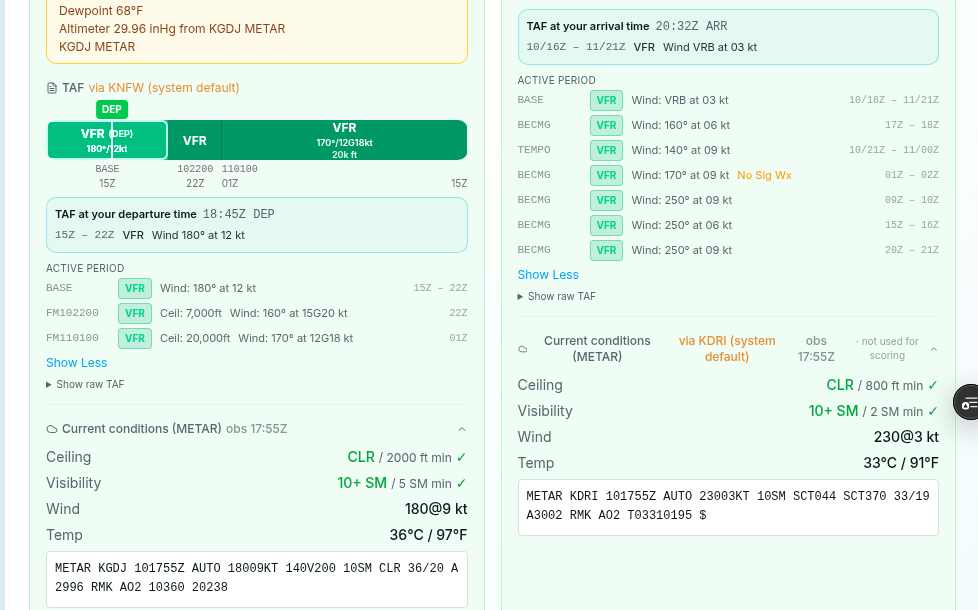978x610 pixels.
Task: Select the highlighted VFR departure timeline segment
Action: point(107,140)
